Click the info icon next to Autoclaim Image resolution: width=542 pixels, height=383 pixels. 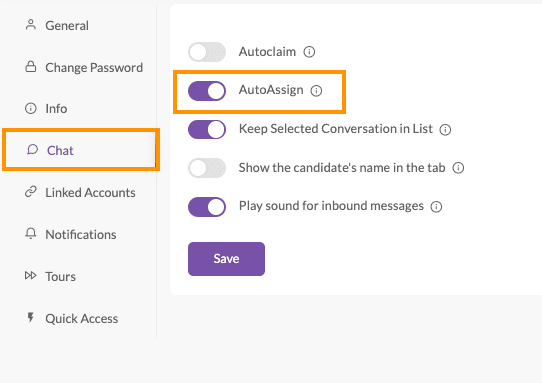(x=309, y=52)
